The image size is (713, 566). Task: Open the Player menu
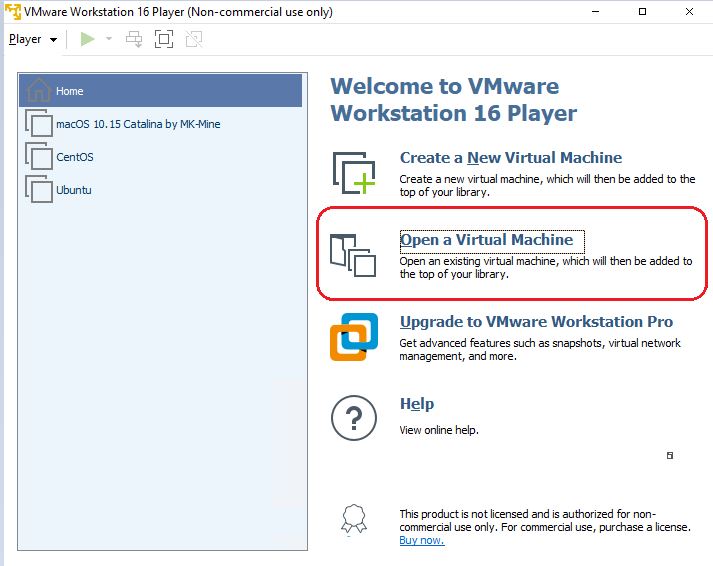coord(32,39)
